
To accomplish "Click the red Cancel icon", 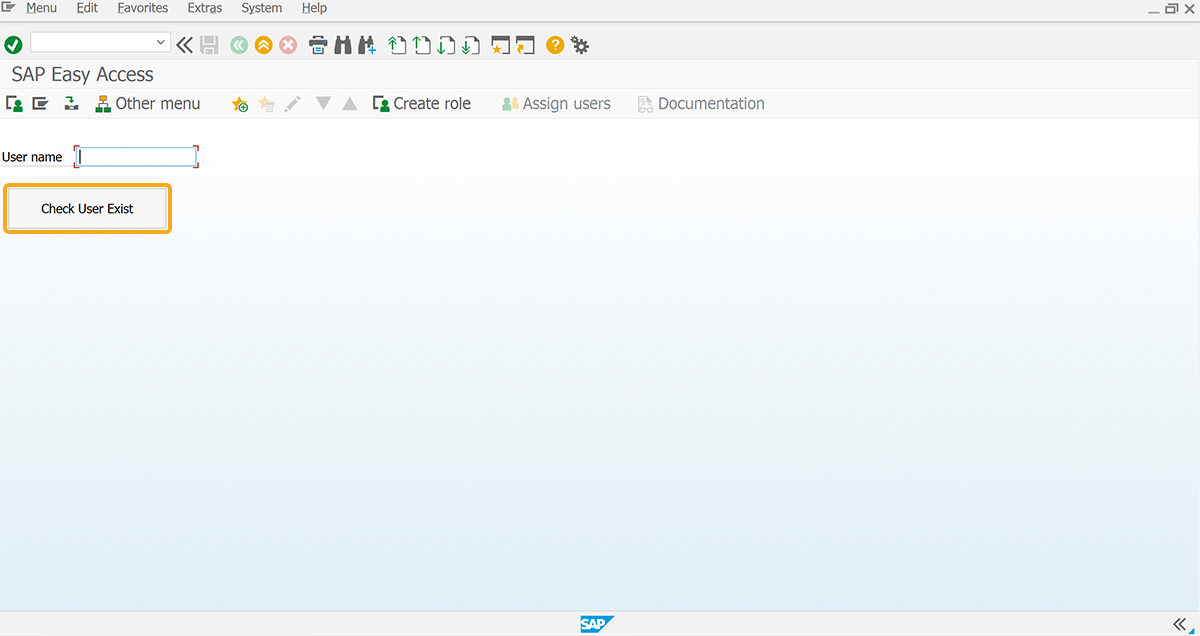I will 288,45.
